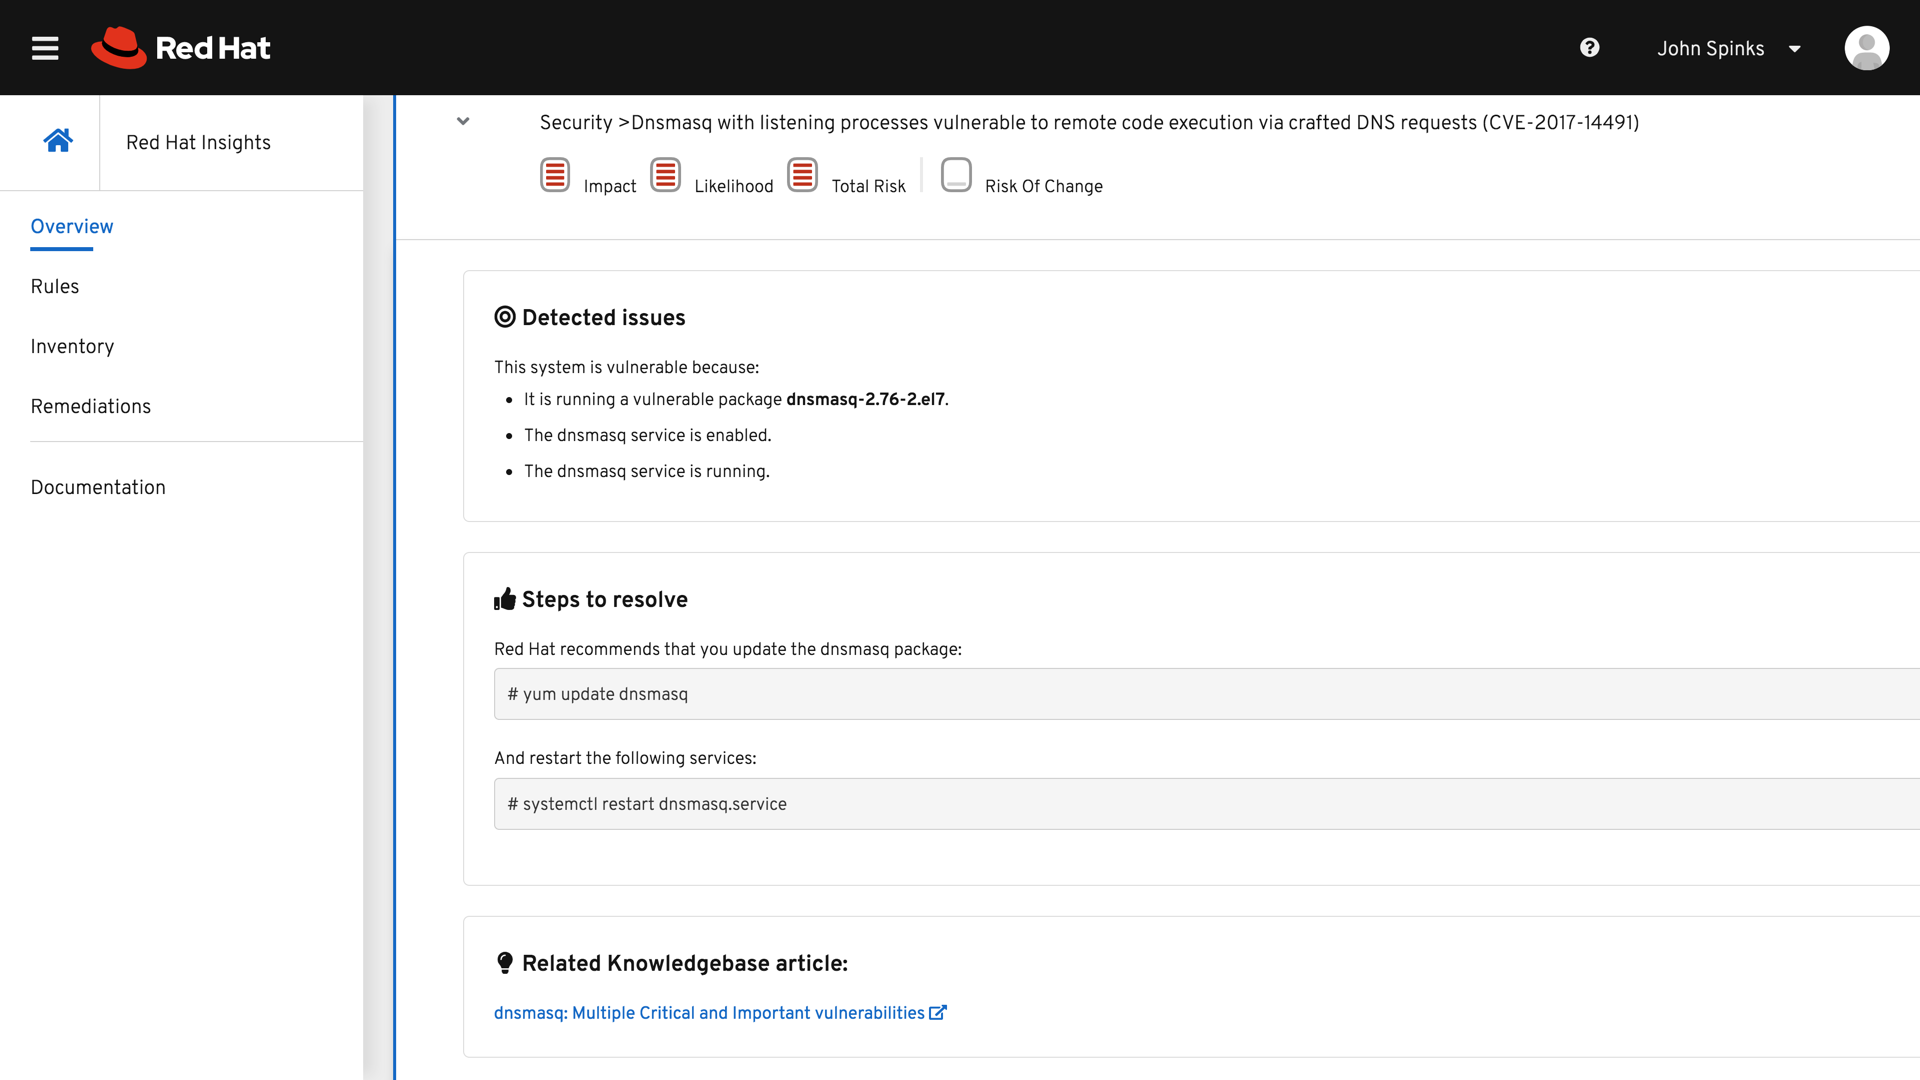
Task: Go to home via house icon
Action: (58, 141)
